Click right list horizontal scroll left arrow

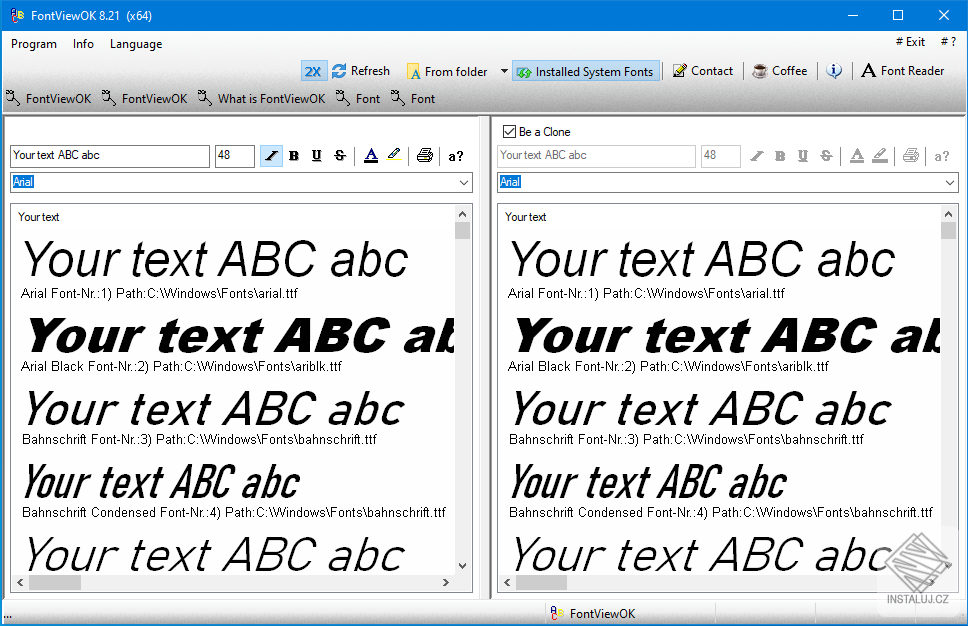click(507, 582)
